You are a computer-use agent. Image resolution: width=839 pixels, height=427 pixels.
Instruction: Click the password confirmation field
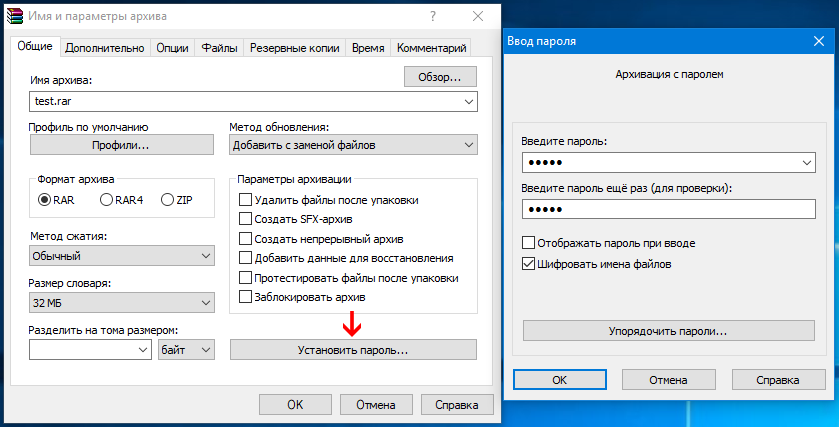click(x=669, y=209)
